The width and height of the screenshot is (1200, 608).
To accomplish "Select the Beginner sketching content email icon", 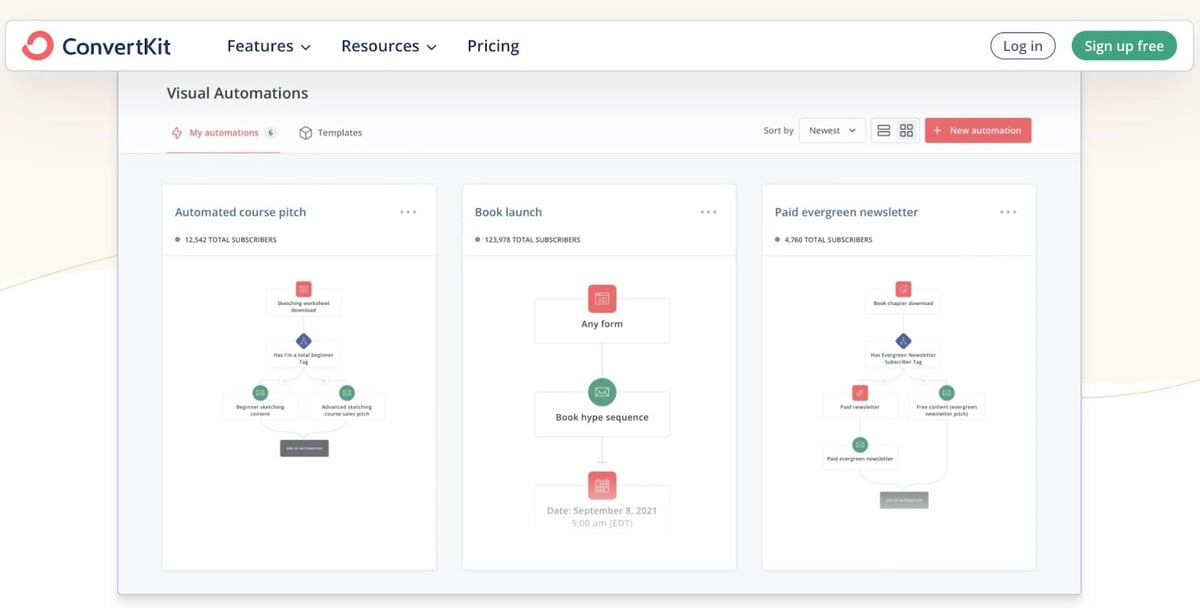I will [261, 393].
